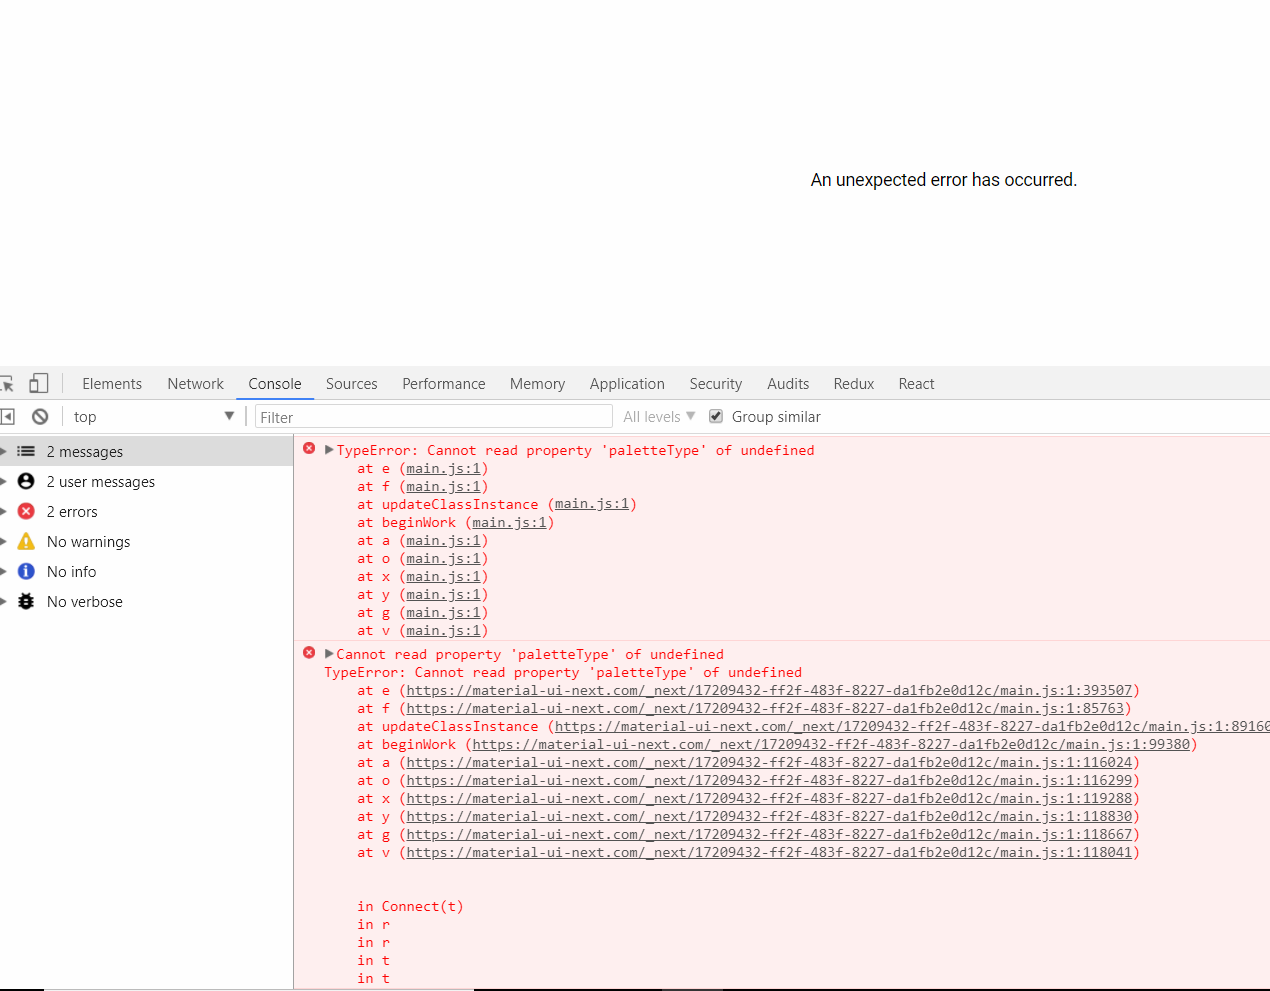
Task: Open the main.js:1:85763 source link
Action: click(x=765, y=708)
